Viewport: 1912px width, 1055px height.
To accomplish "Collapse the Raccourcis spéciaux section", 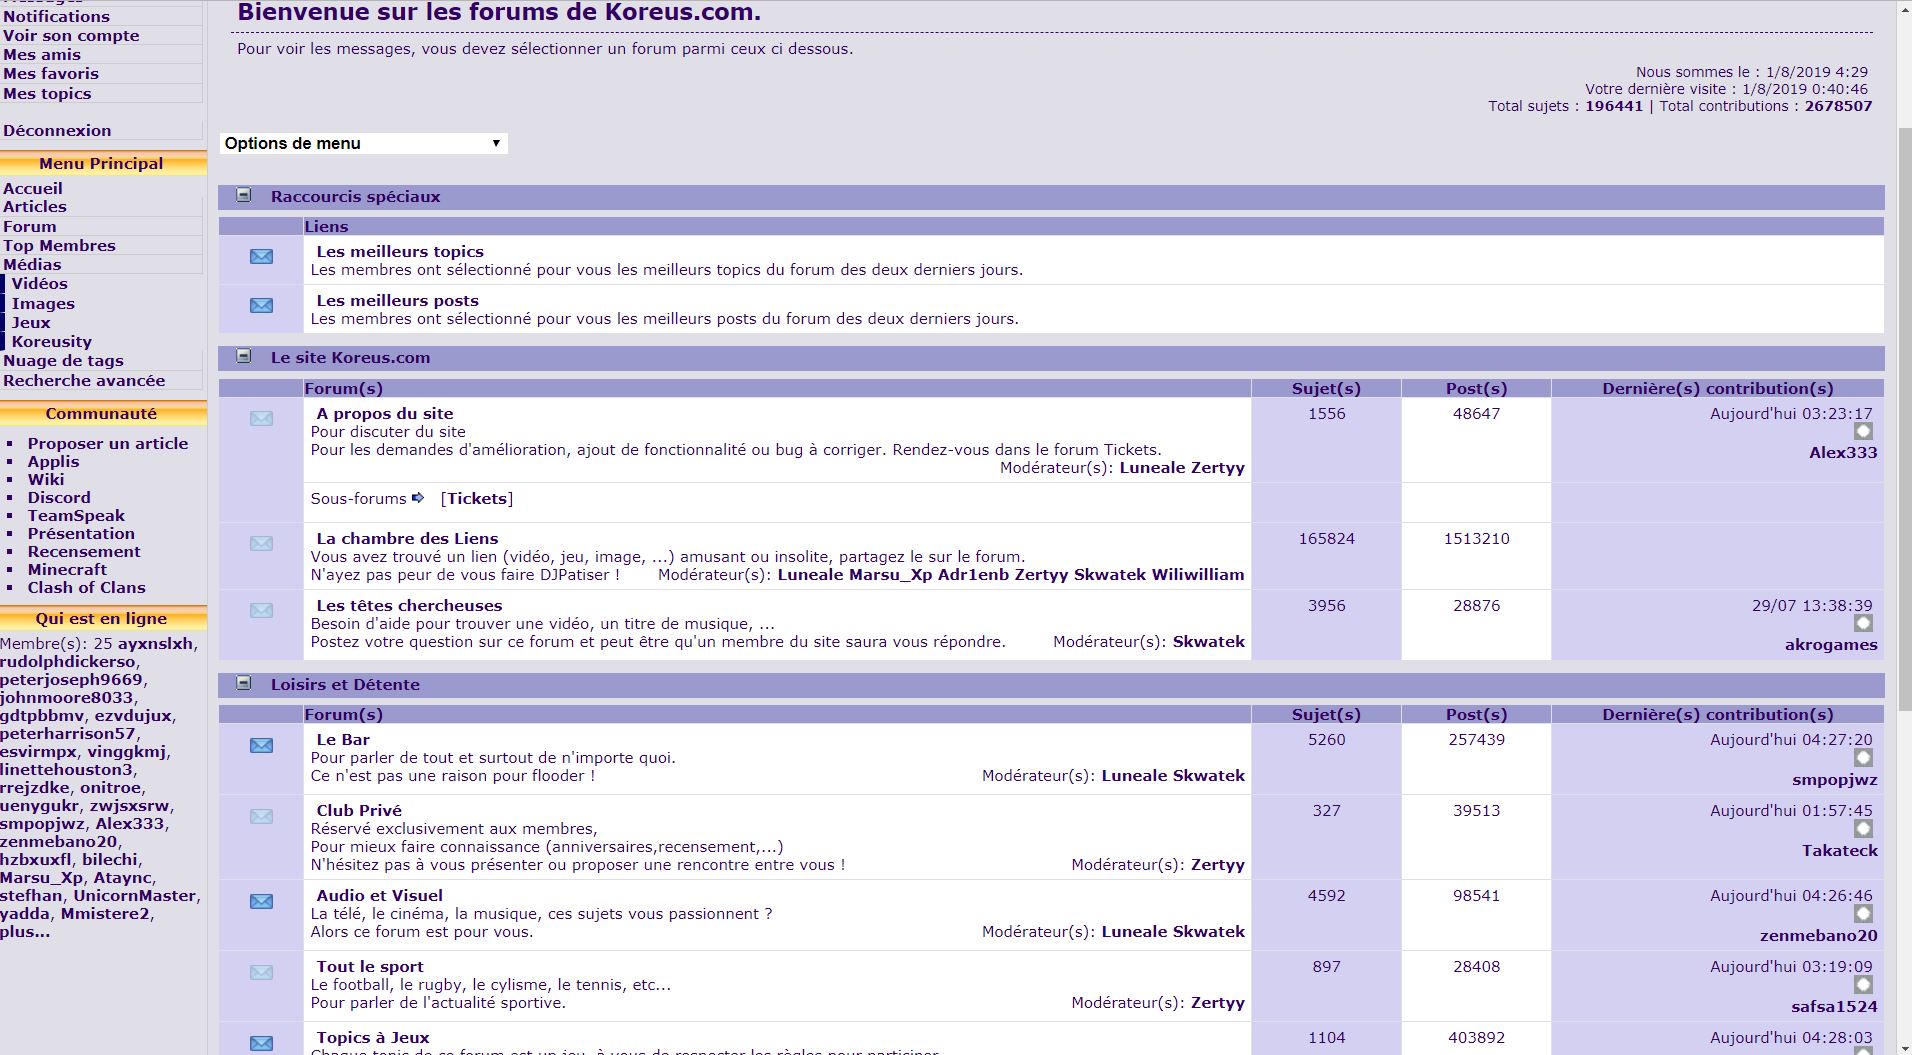I will [x=243, y=196].
